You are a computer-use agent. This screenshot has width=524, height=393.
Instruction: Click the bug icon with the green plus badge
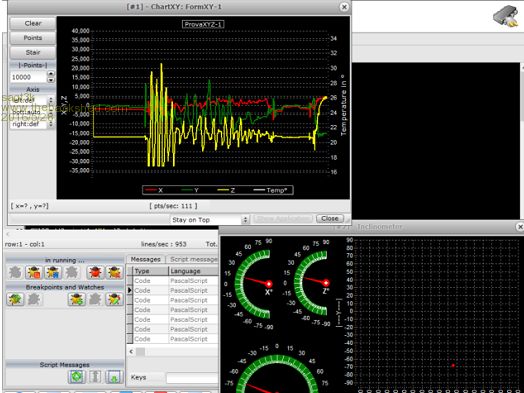76,299
